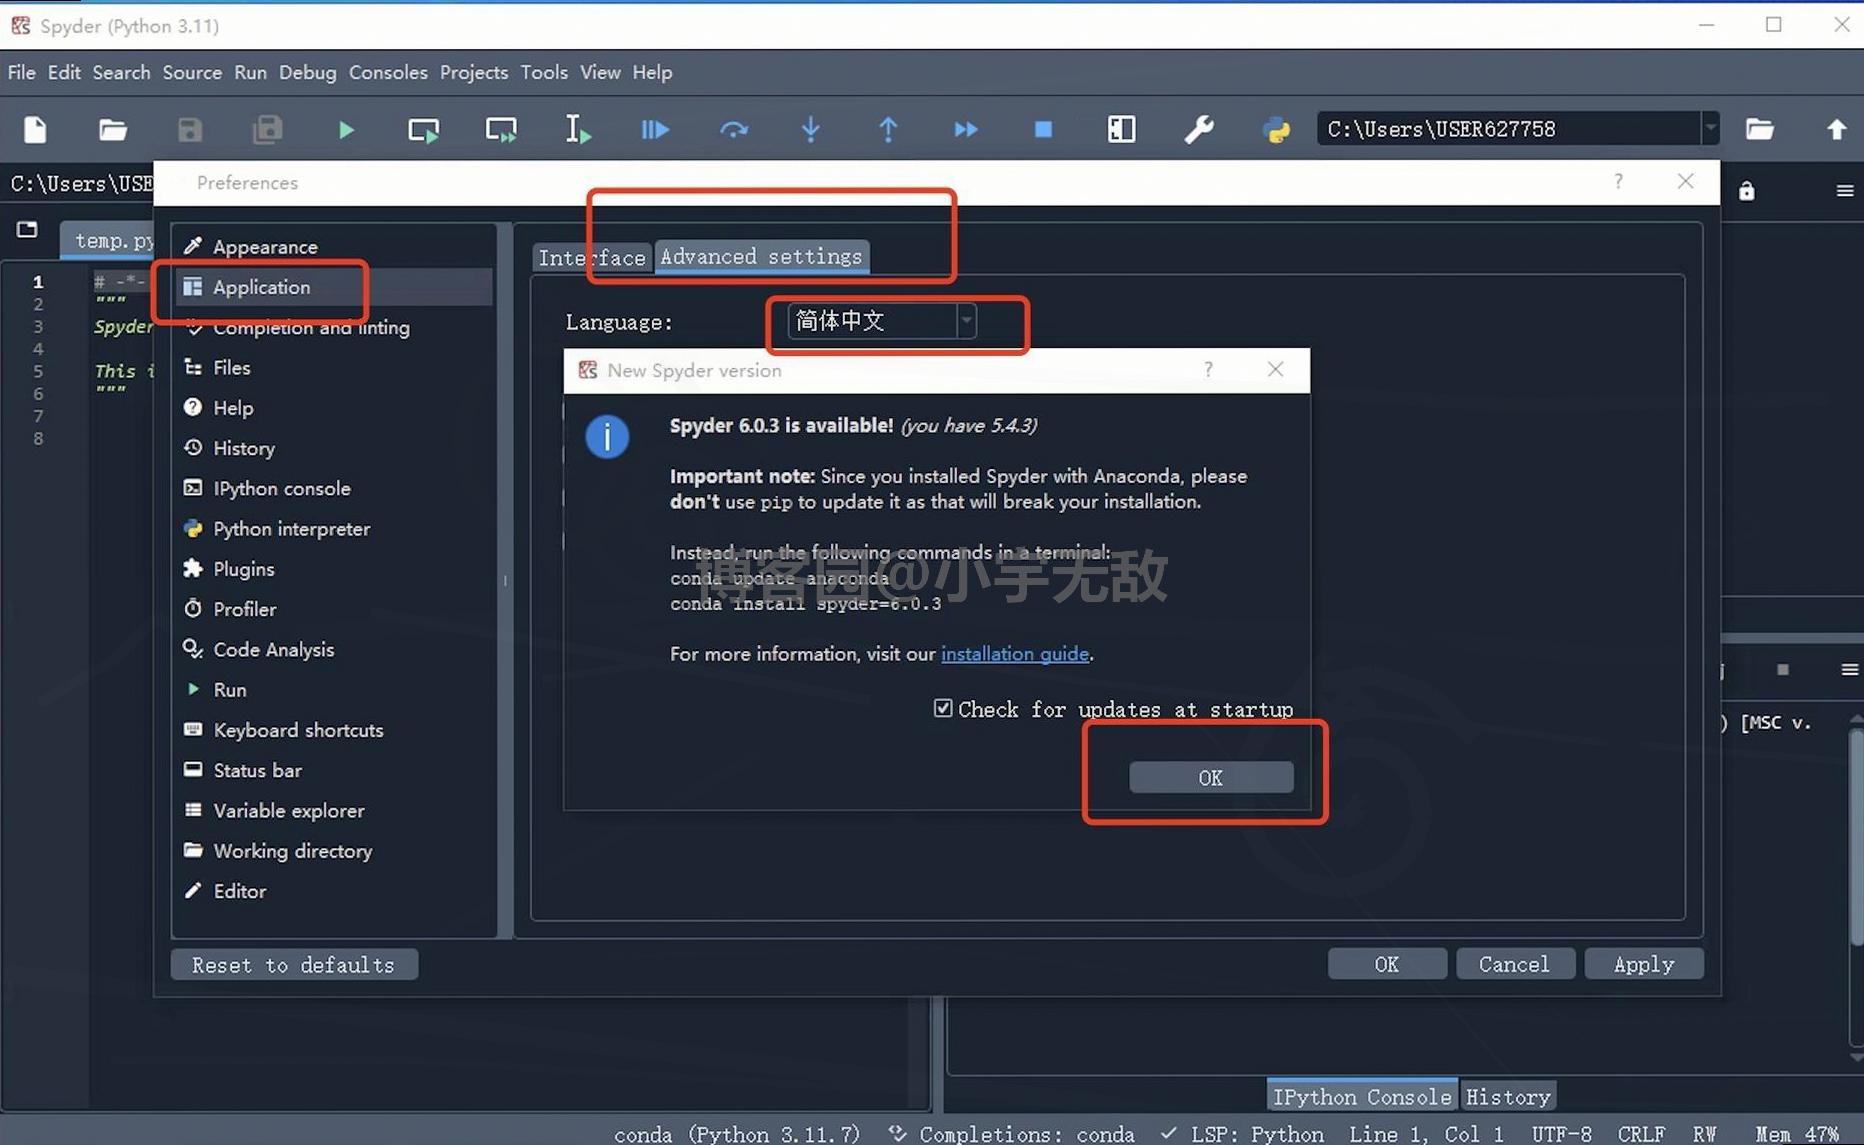
Task: Open the Projects menu
Action: 474,72
